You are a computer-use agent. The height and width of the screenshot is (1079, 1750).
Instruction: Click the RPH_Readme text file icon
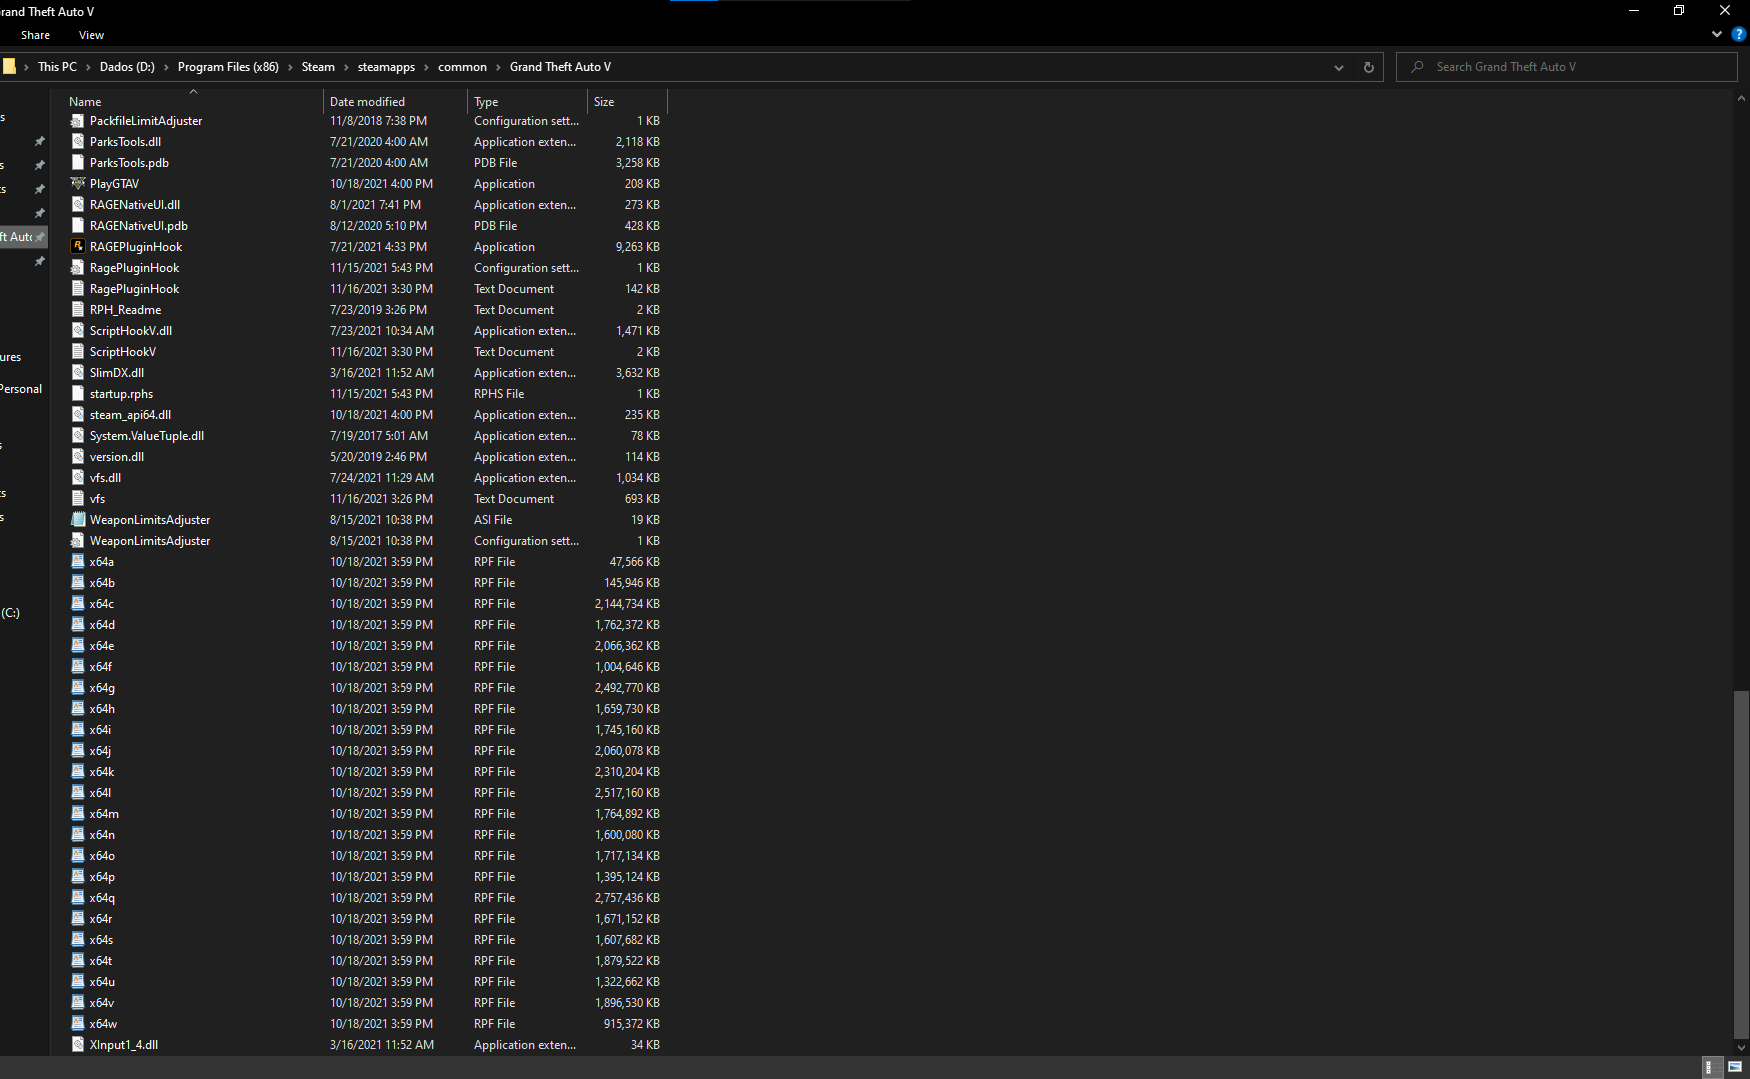pos(78,310)
